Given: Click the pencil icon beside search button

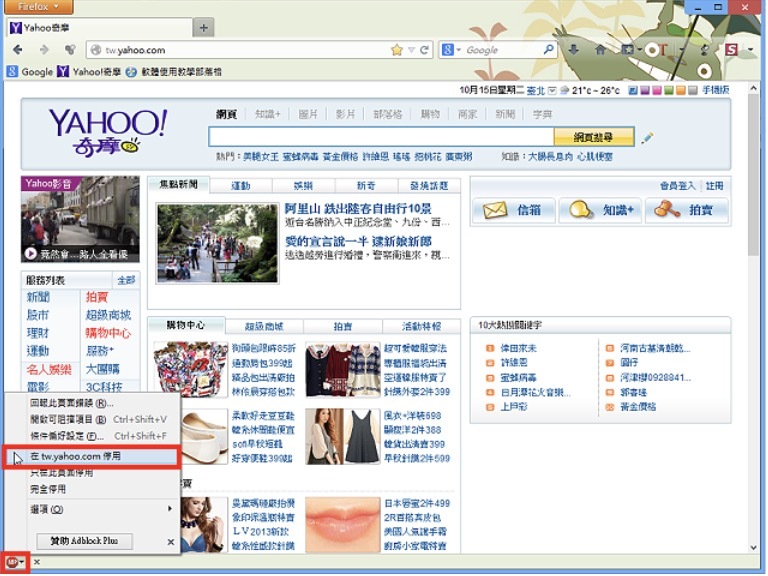Looking at the screenshot, I should tap(647, 138).
